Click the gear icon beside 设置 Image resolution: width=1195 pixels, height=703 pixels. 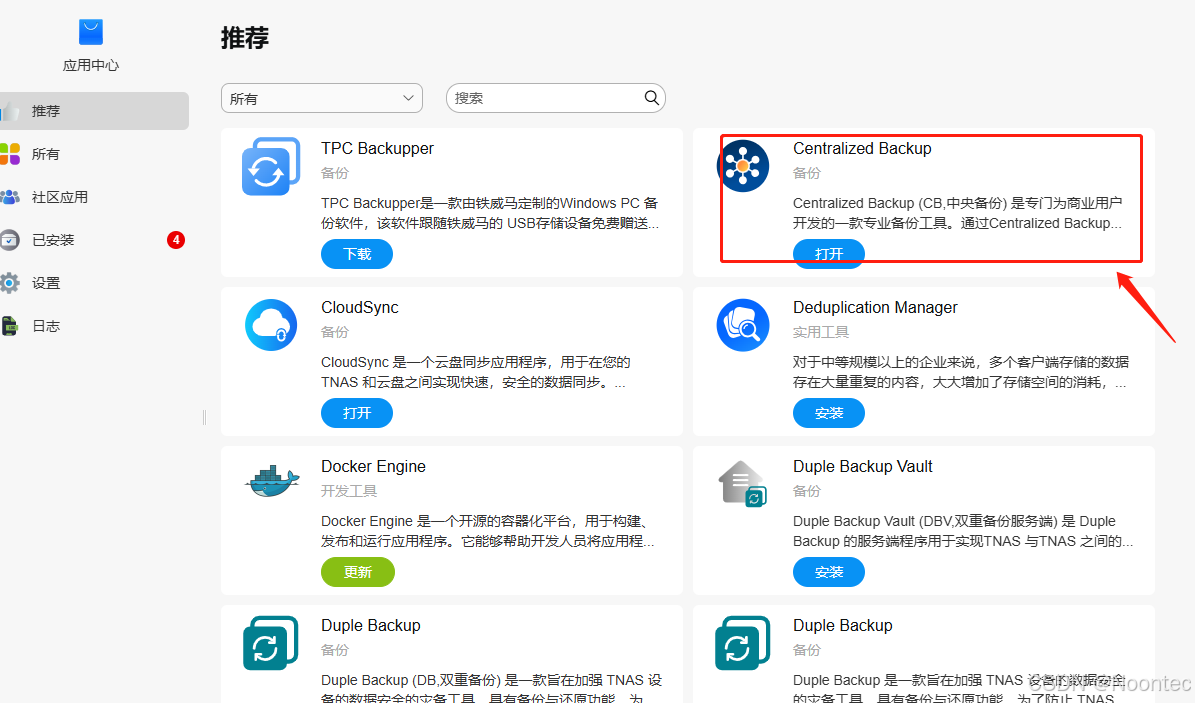[x=10, y=283]
